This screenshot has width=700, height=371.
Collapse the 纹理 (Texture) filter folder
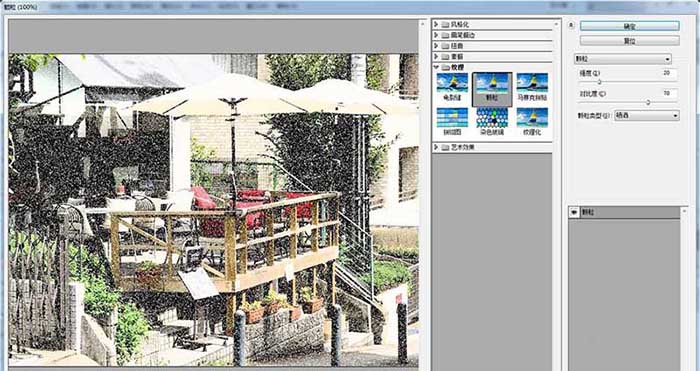tap(436, 67)
